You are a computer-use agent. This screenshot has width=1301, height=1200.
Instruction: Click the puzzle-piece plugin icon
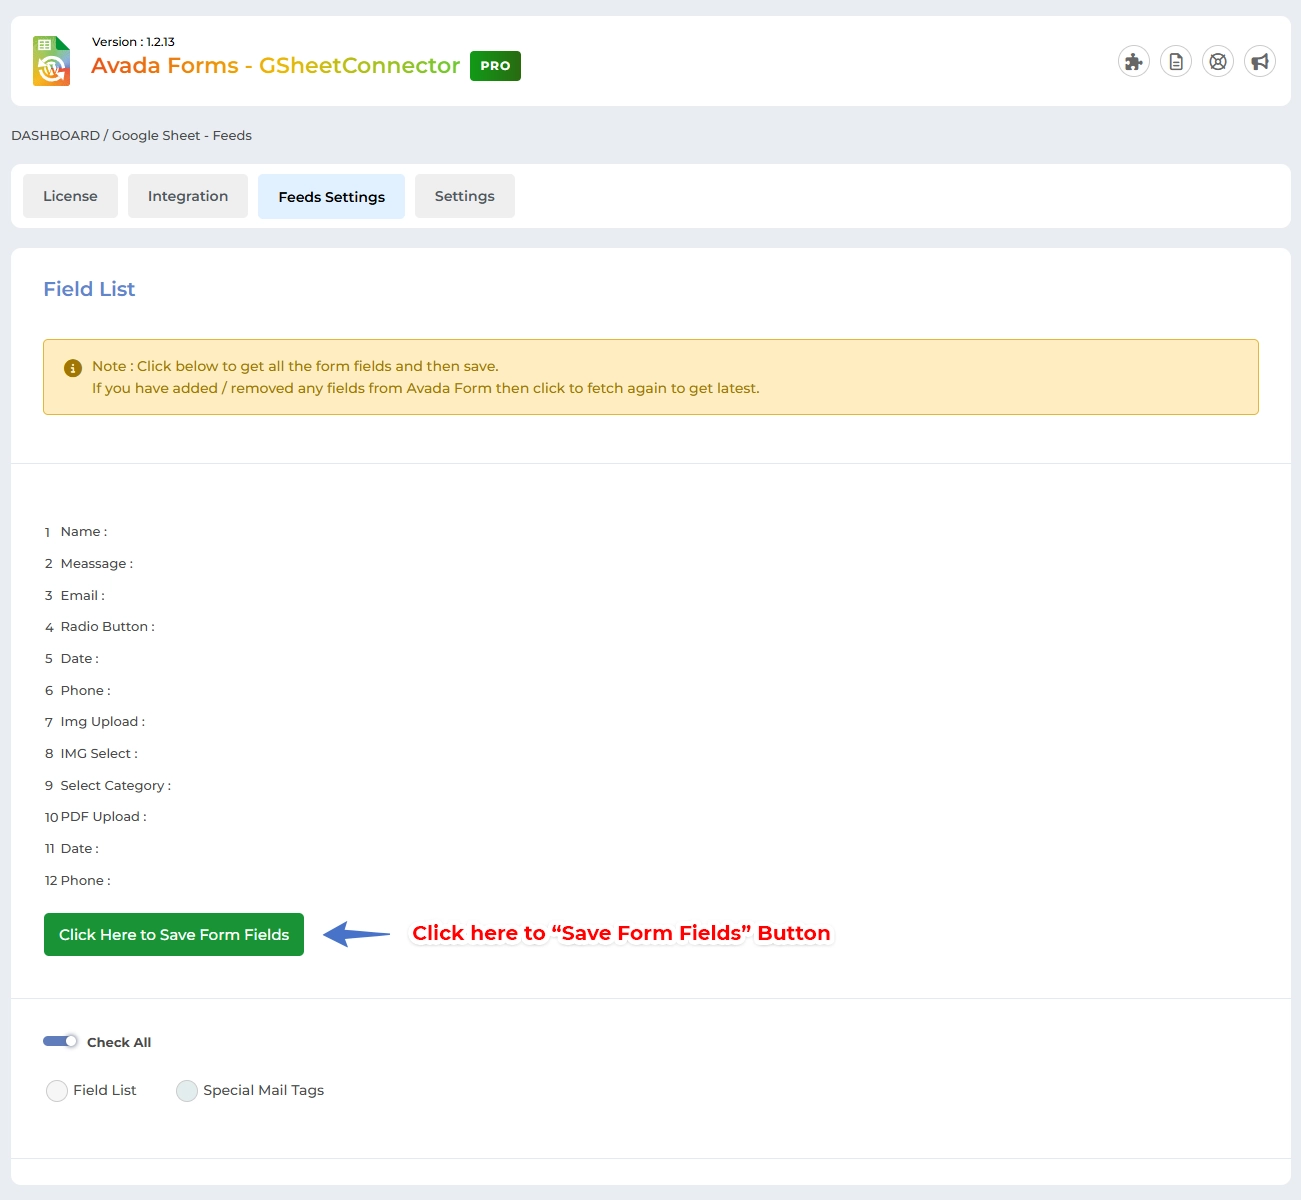click(1133, 62)
